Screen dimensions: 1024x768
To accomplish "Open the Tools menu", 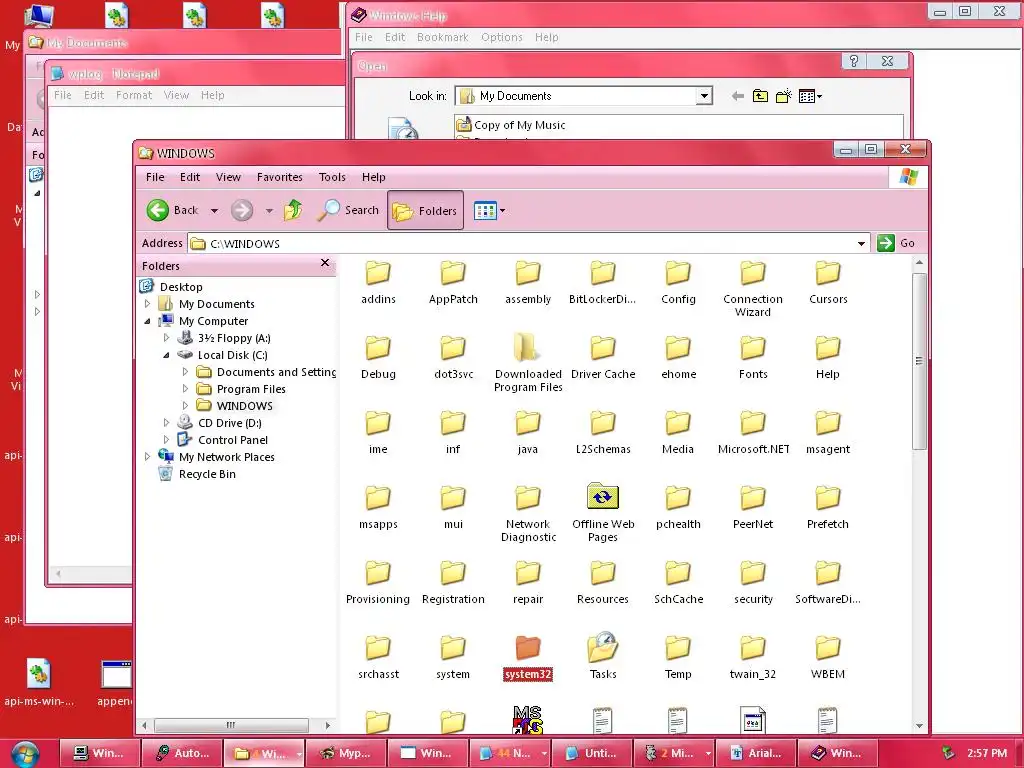I will (x=332, y=177).
